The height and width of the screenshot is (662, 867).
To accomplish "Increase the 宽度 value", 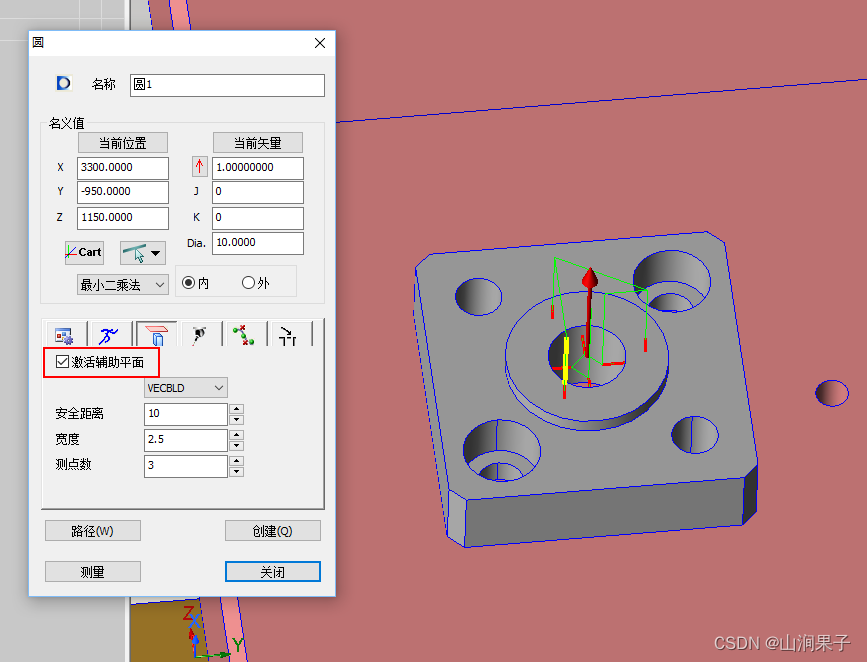I will 237,435.
